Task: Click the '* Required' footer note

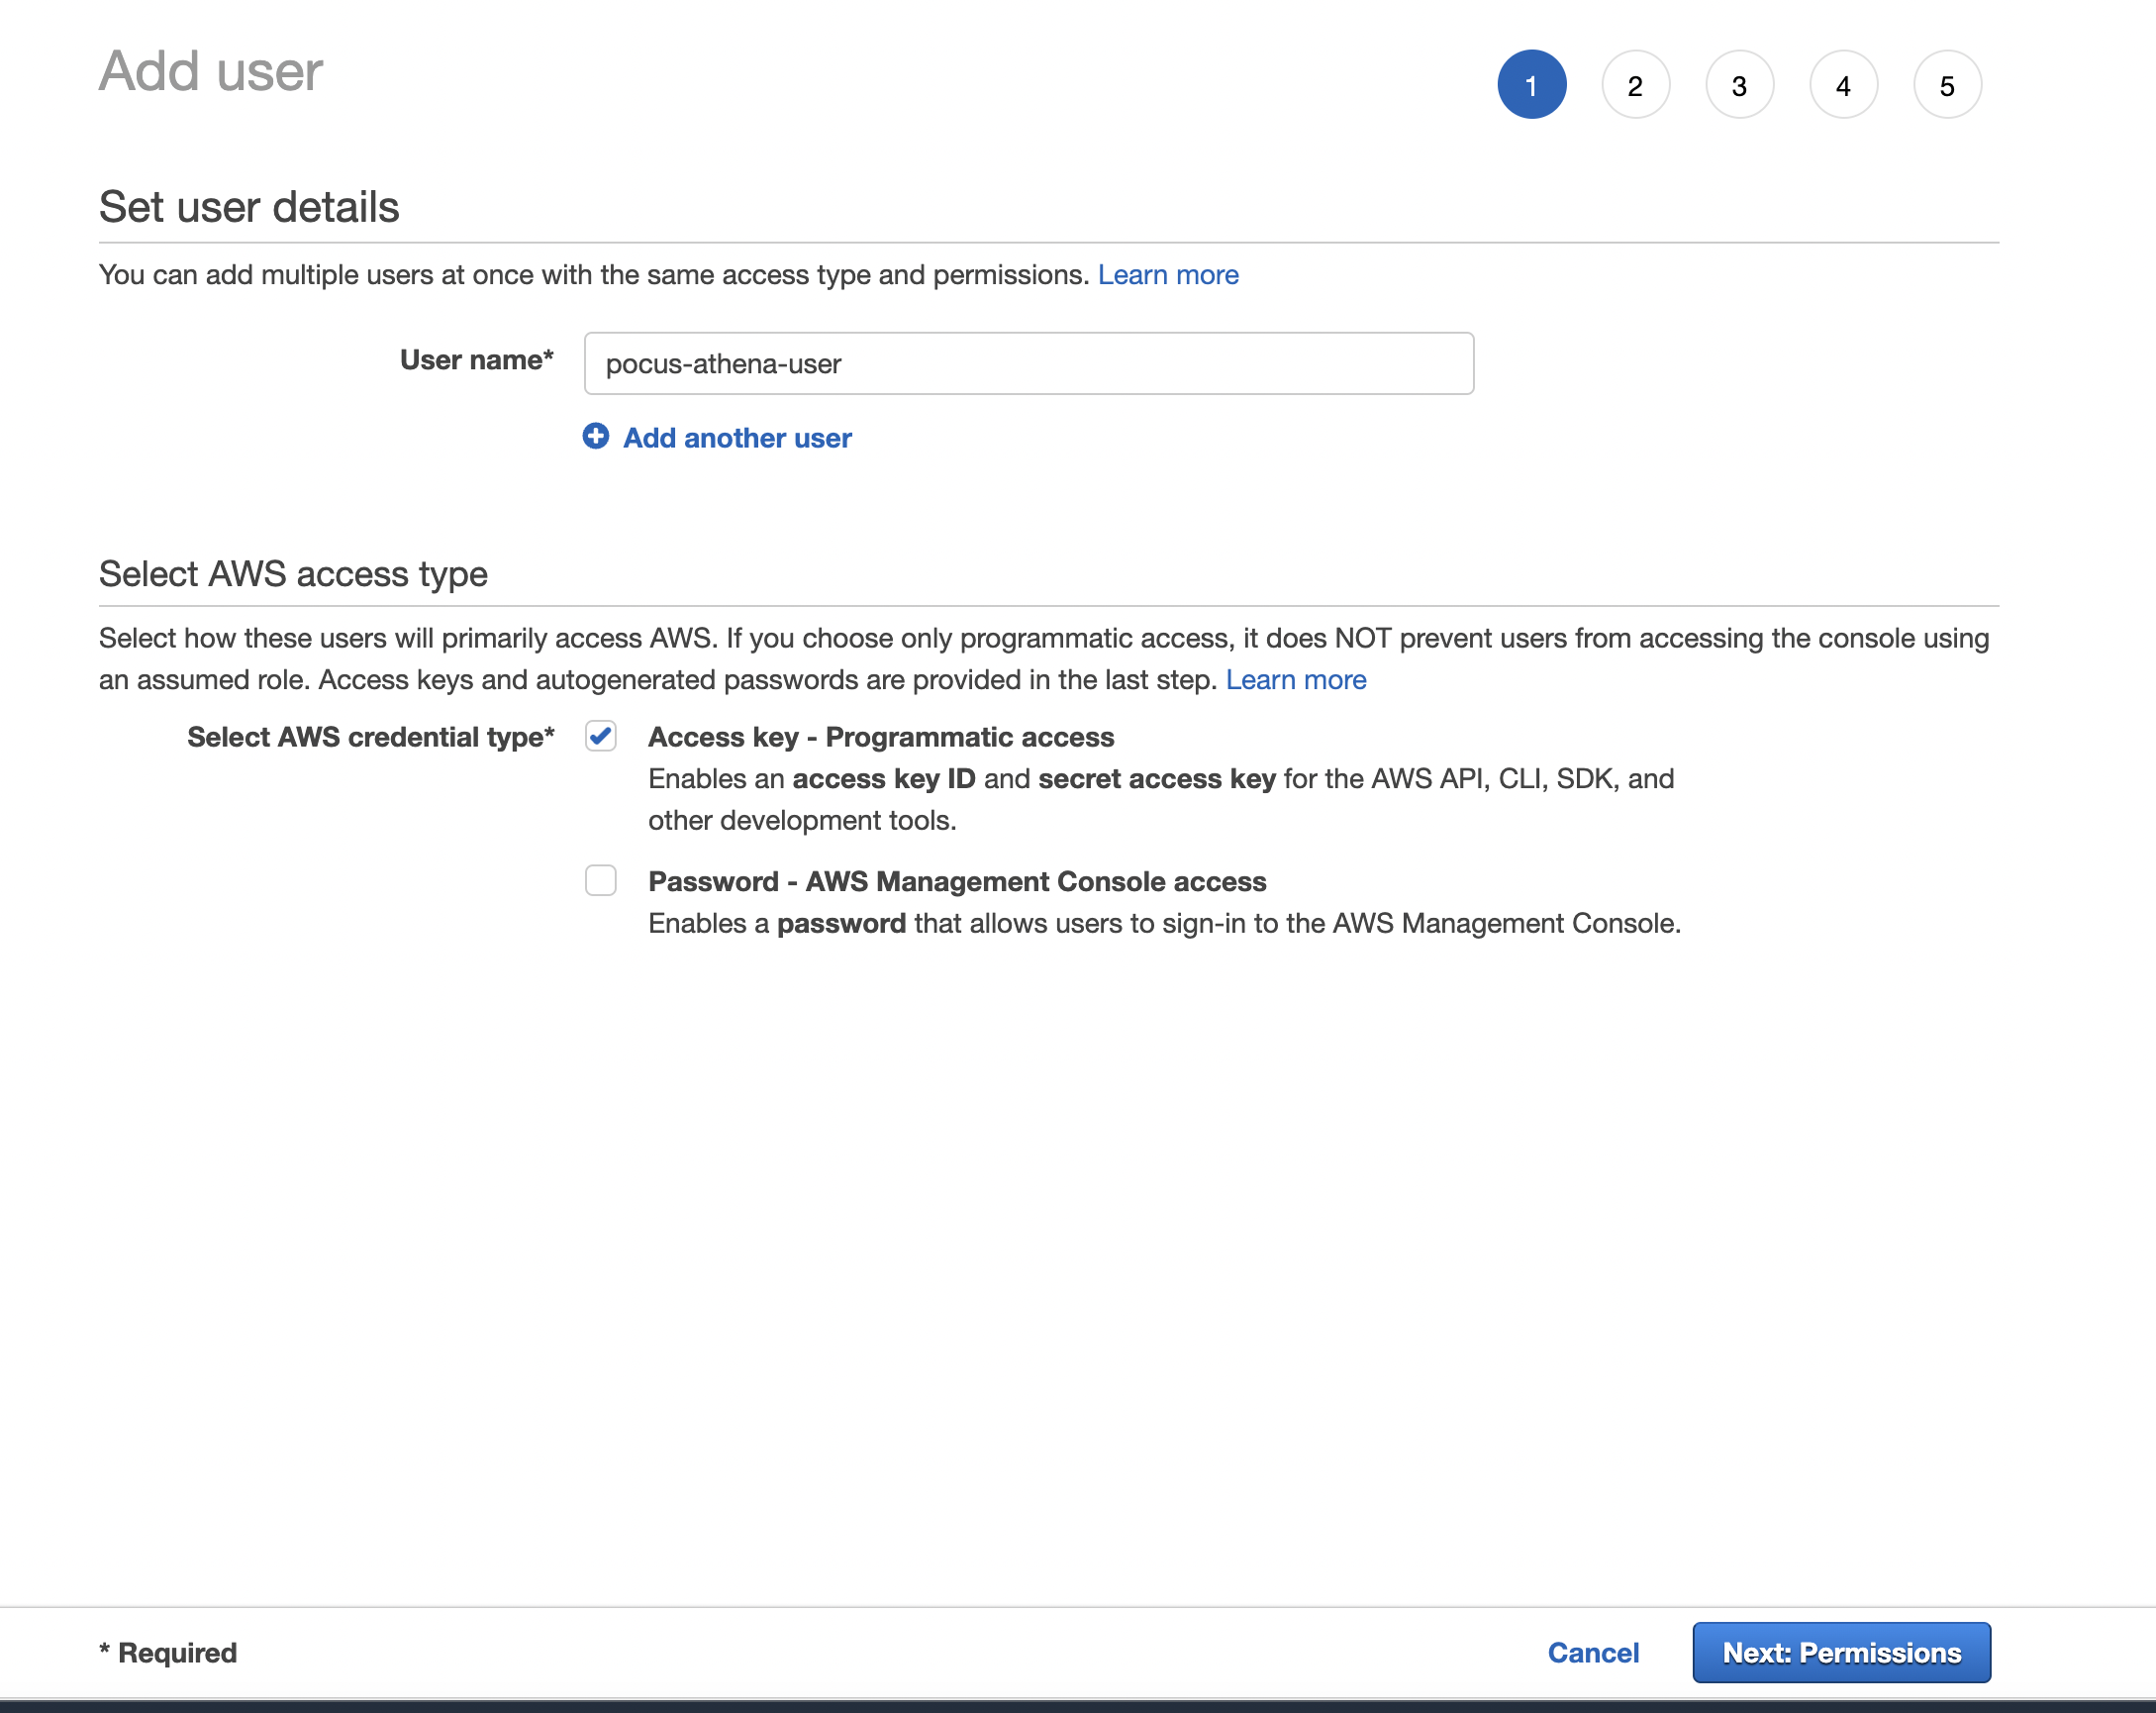Action: tap(168, 1652)
